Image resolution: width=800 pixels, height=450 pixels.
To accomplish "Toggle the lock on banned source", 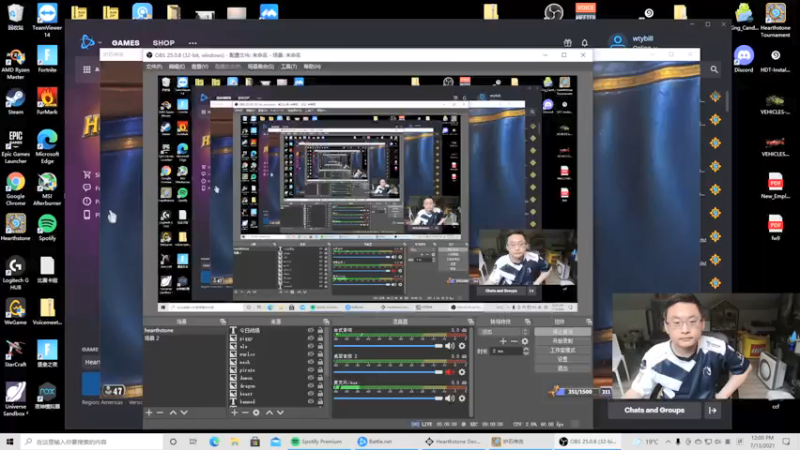I will pyautogui.click(x=320, y=402).
